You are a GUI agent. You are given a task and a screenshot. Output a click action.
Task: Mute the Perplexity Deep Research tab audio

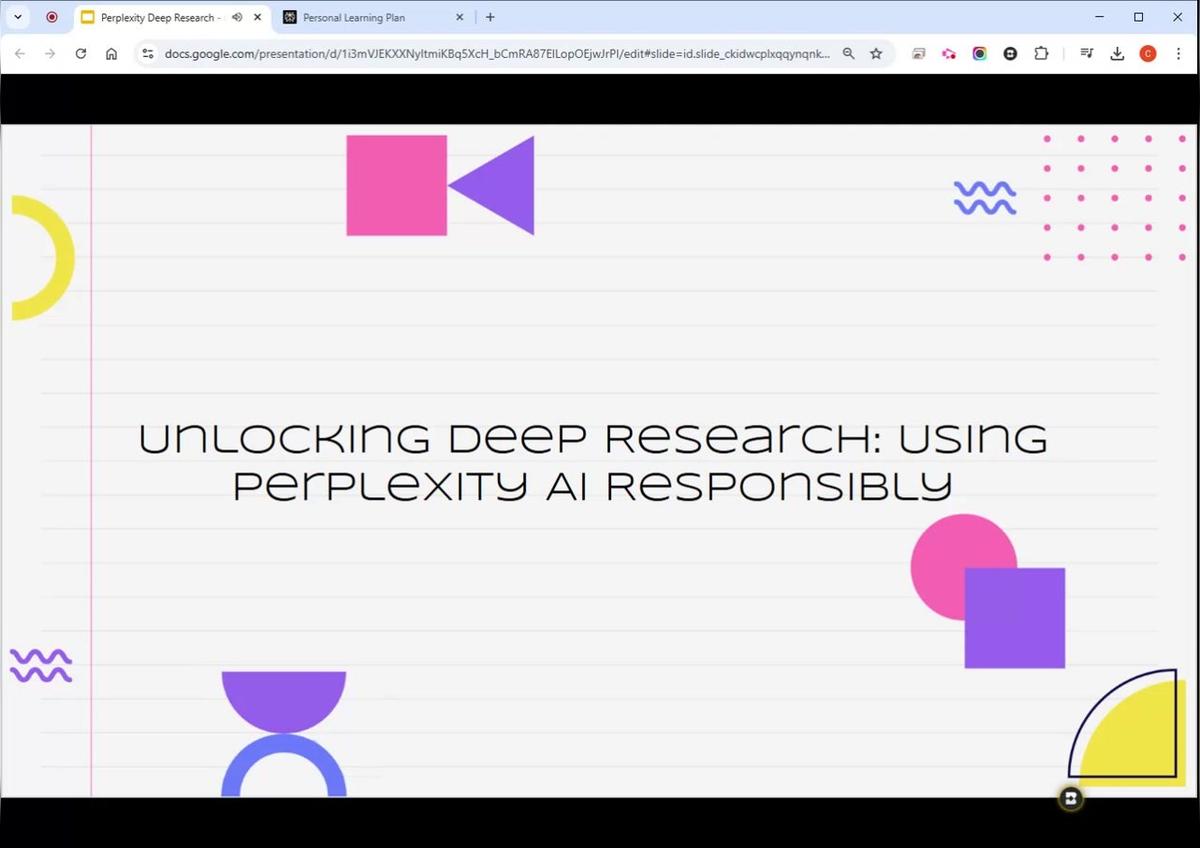tap(237, 17)
